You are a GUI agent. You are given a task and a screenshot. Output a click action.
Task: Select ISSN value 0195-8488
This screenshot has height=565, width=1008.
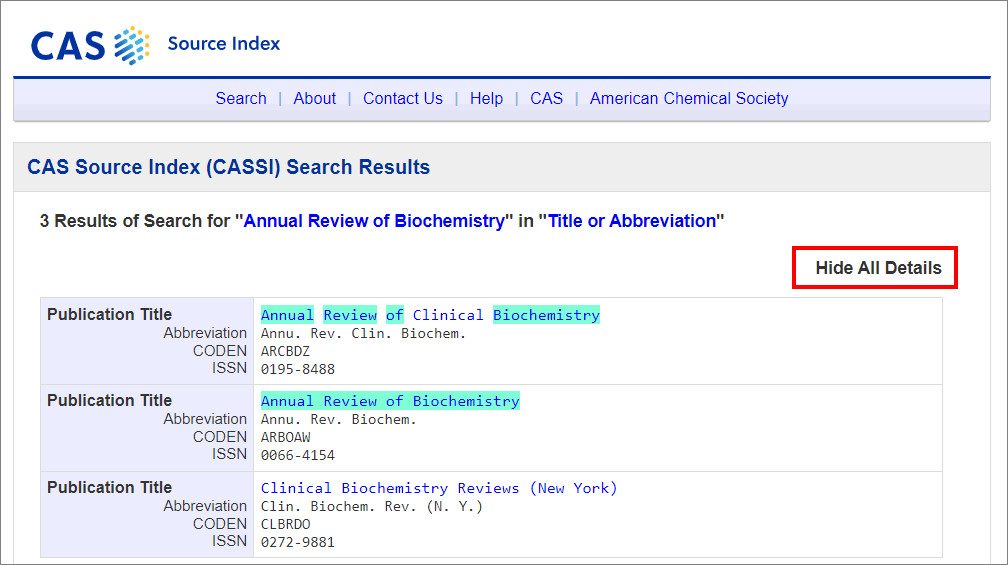point(298,370)
